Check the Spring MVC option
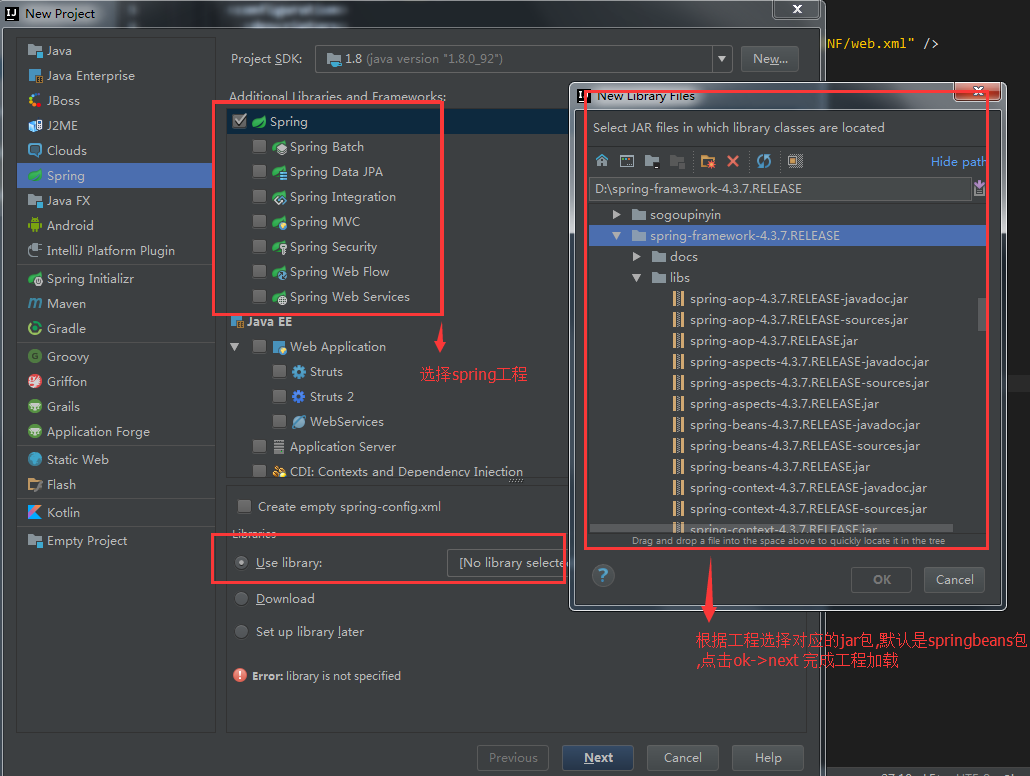The image size is (1030, 776). tap(259, 221)
